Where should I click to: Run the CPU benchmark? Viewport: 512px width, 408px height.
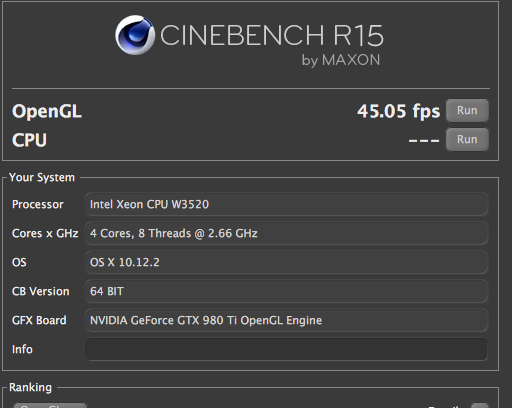(x=467, y=139)
